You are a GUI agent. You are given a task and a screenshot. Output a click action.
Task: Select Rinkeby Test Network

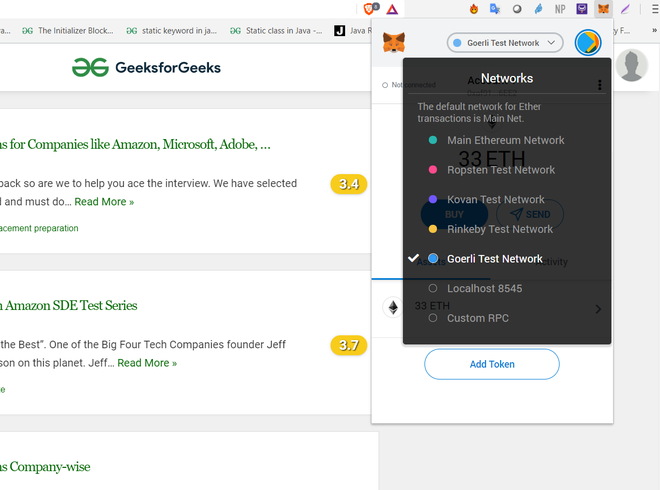[x=507, y=229]
